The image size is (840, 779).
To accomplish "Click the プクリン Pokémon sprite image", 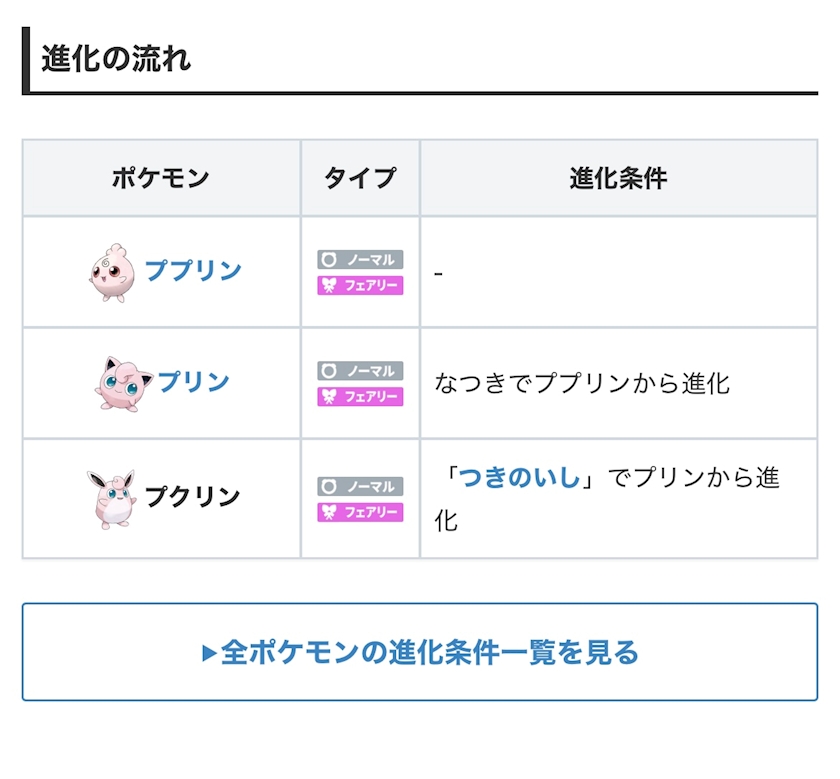I will 111,497.
